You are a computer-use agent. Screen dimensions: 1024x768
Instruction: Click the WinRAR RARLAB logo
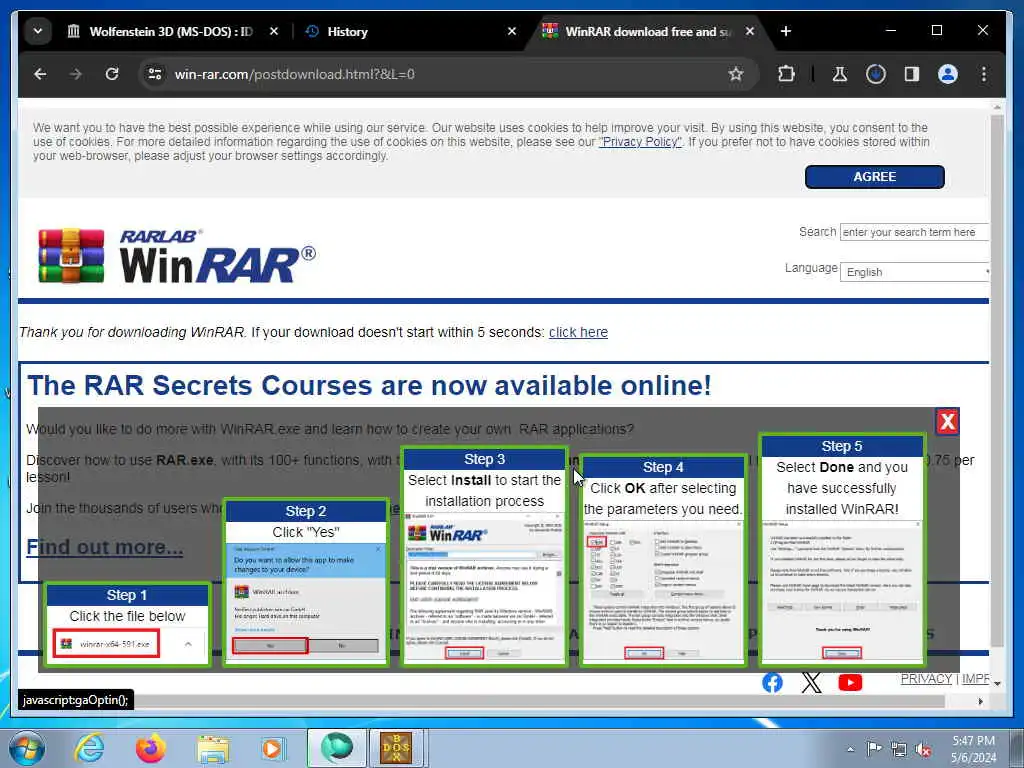[x=177, y=255]
